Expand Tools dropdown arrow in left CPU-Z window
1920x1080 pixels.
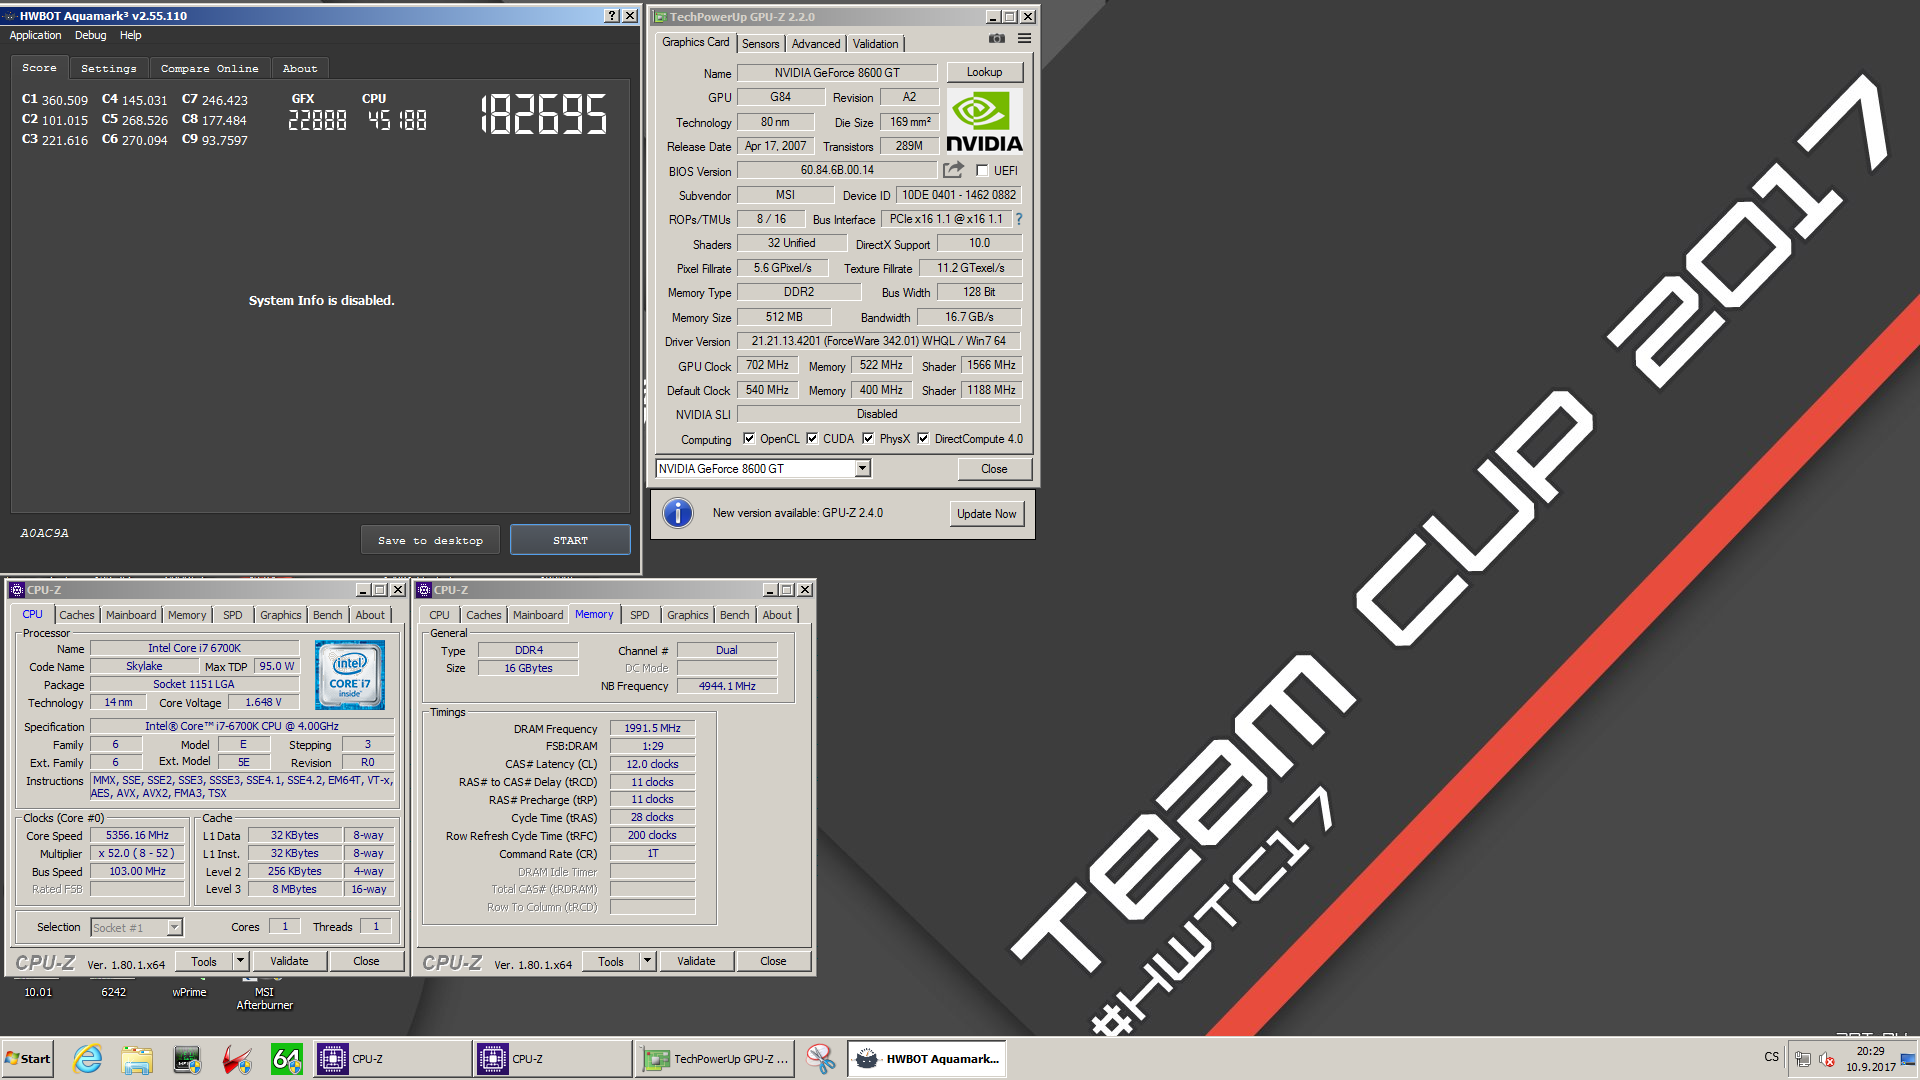pyautogui.click(x=240, y=961)
